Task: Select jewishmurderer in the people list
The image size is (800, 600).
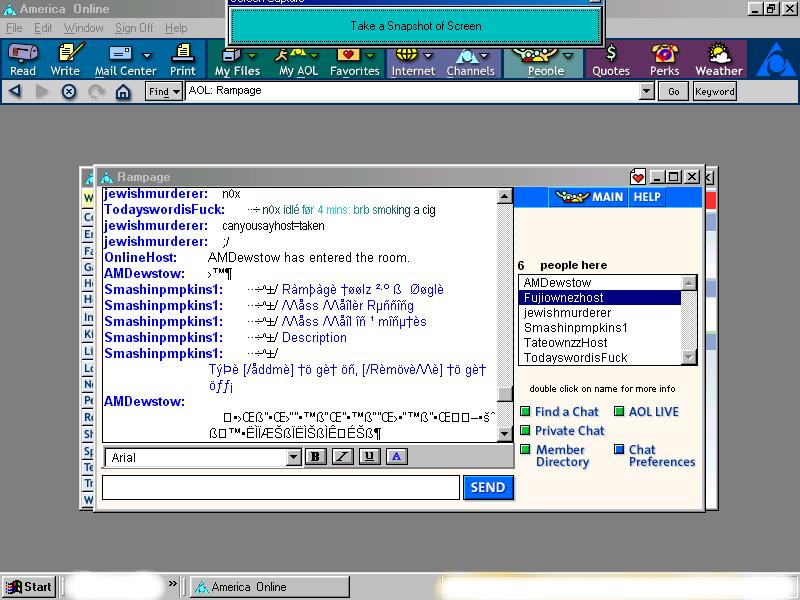Action: pyautogui.click(x=567, y=313)
